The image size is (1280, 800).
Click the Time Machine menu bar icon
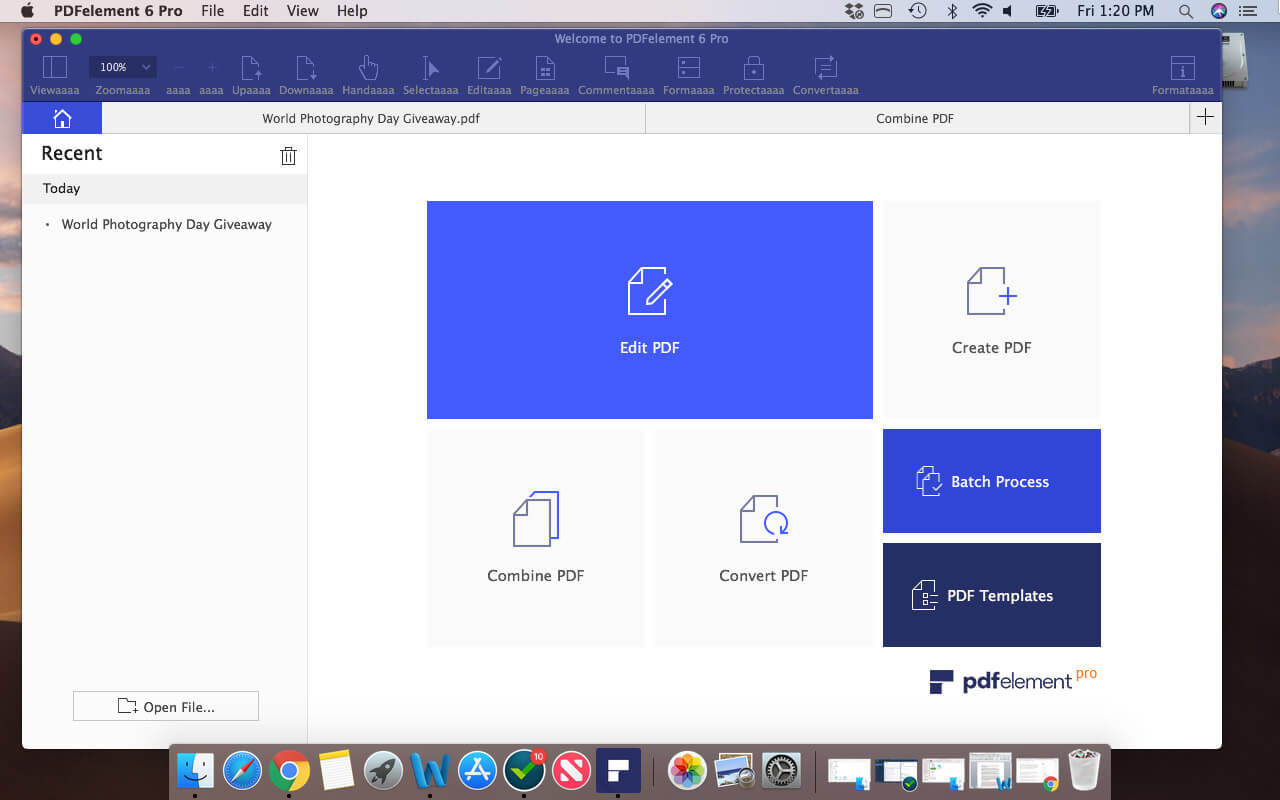coord(917,11)
